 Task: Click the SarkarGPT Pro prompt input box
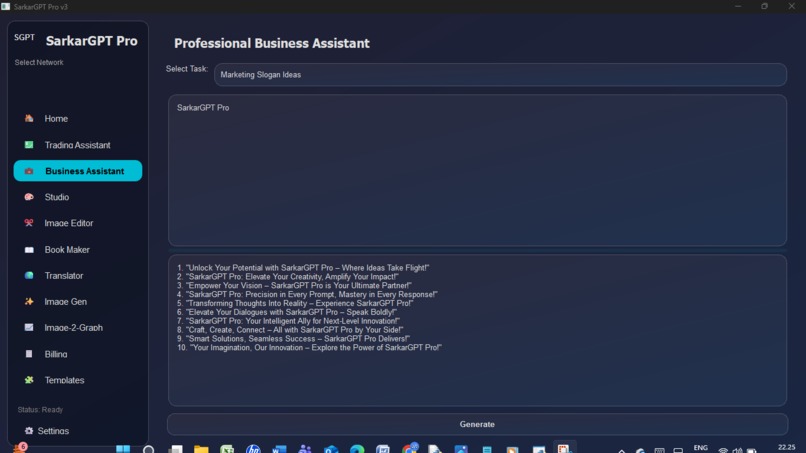click(477, 170)
